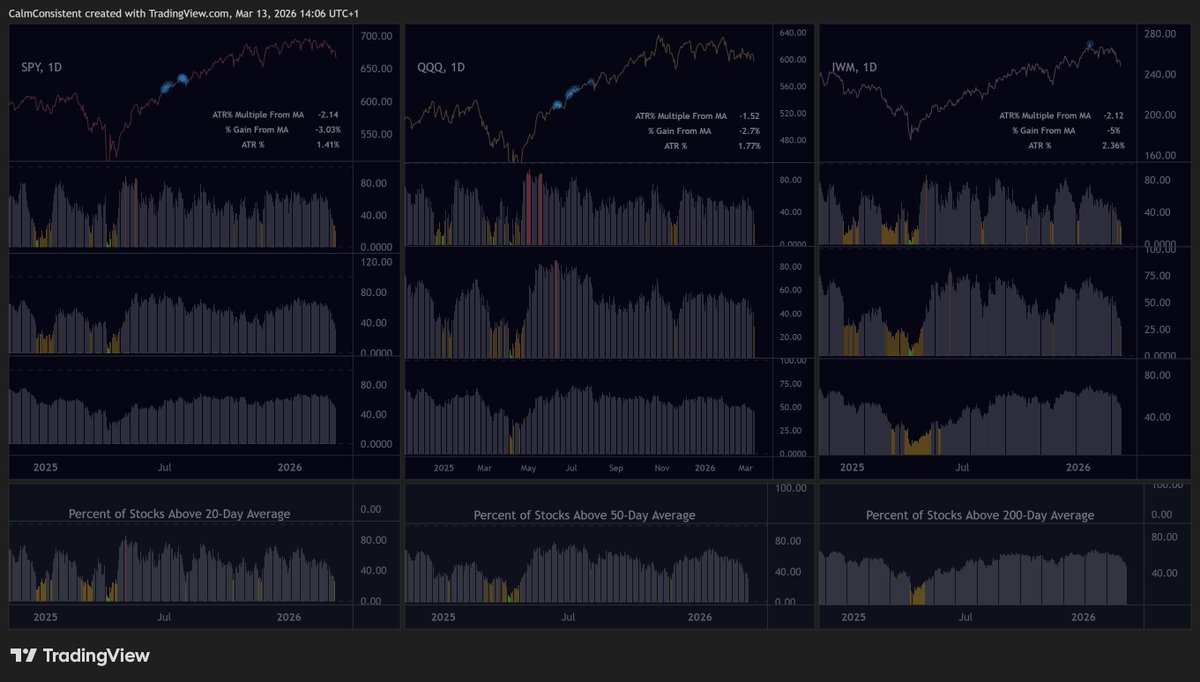Click the 'Percent of Stocks Above 20-Day Average' title
Image resolution: width=1200 pixels, height=682 pixels.
179,514
